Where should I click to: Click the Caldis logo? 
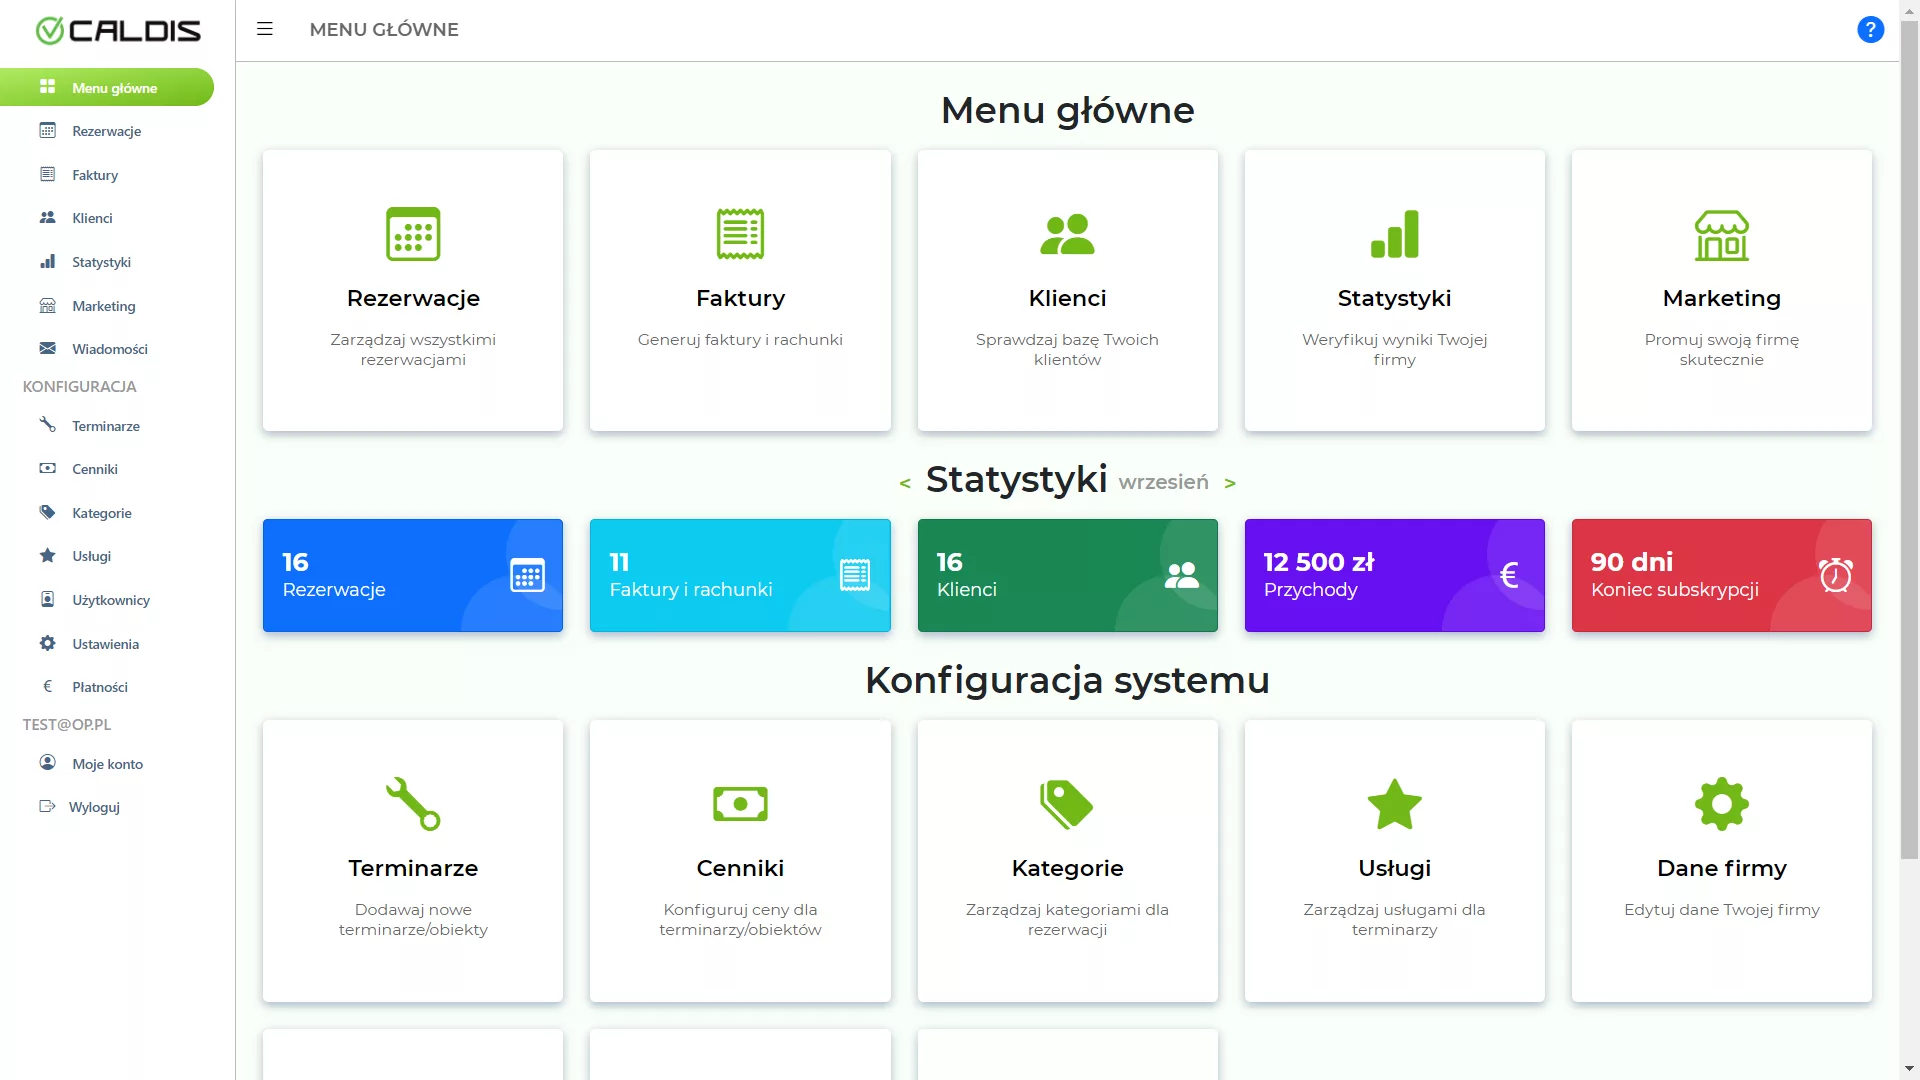pos(118,31)
